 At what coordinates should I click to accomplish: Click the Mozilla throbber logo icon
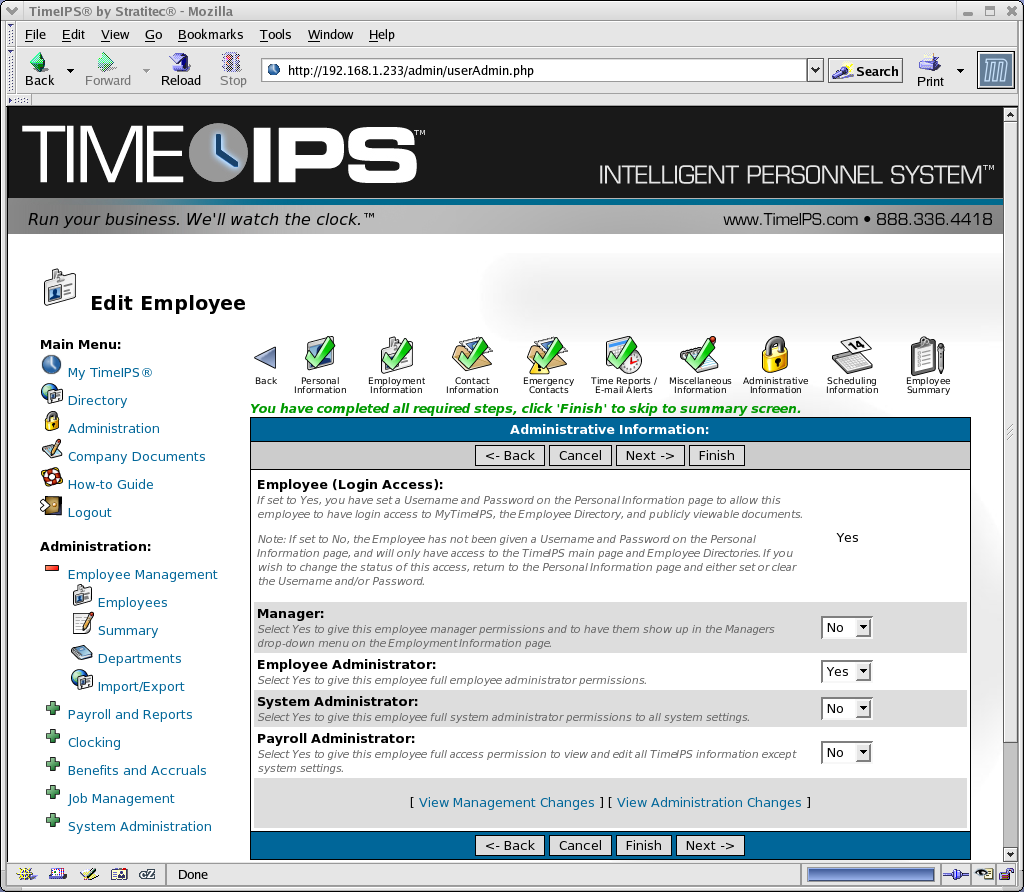995,70
